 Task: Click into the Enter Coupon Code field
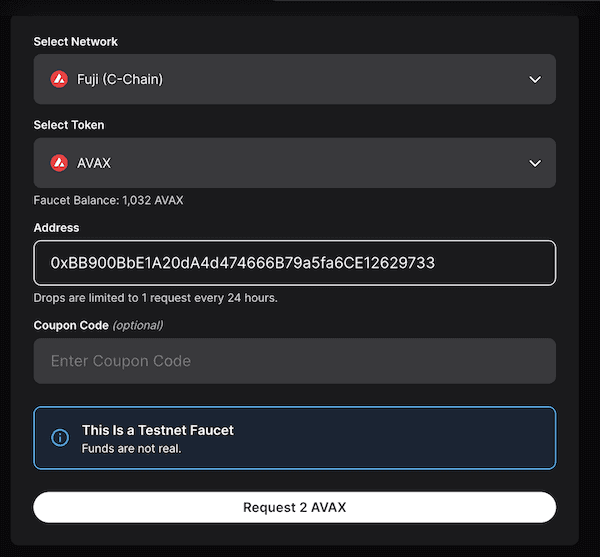pyautogui.click(x=294, y=361)
